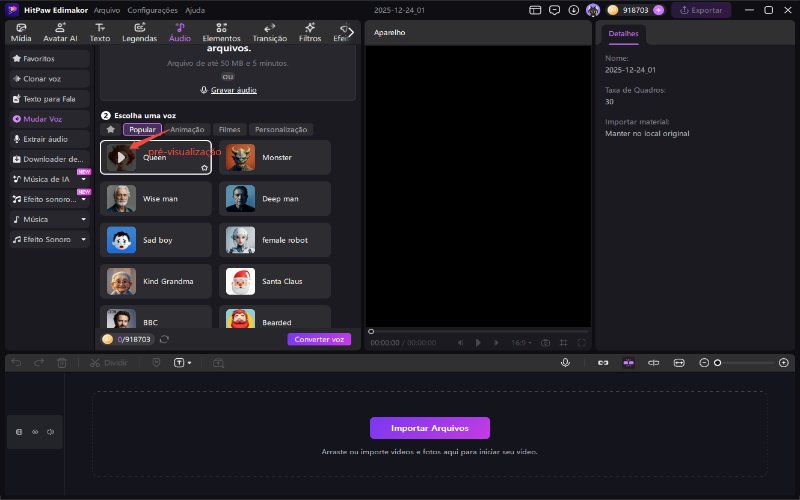This screenshot has height=500, width=800.
Task: Select the Animação voice category
Action: (x=187, y=130)
